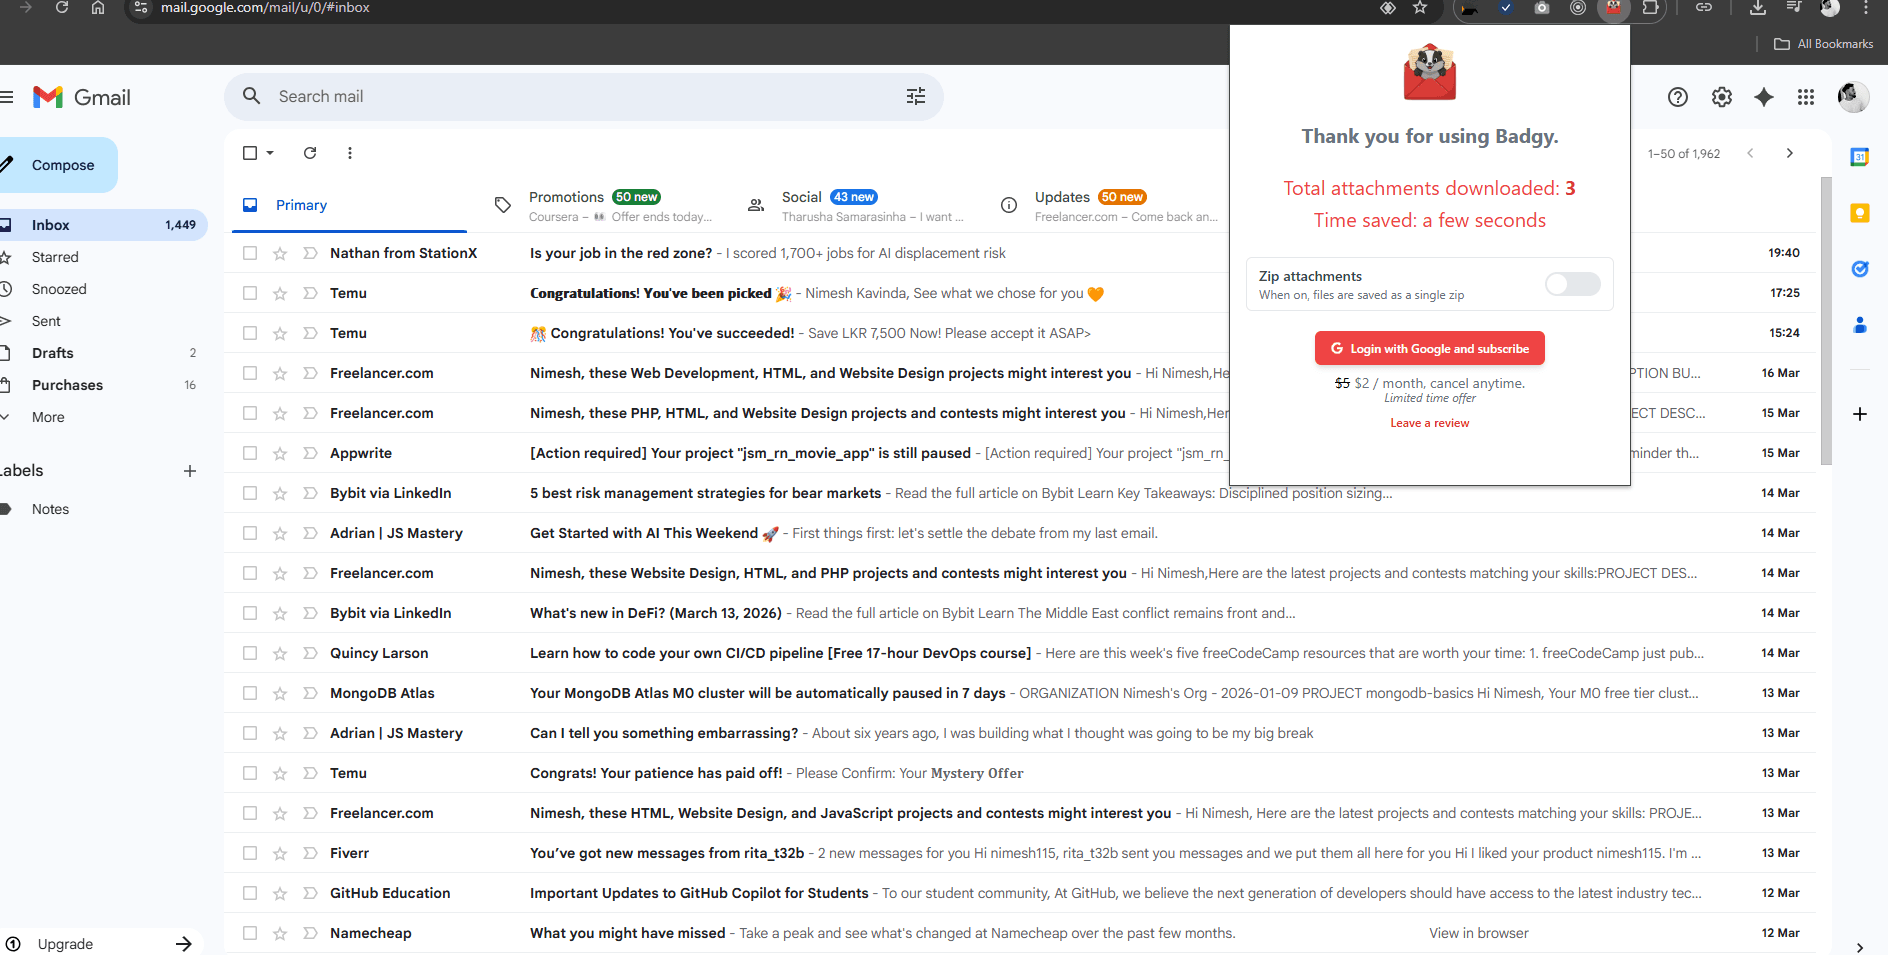
Task: Open Google Tasks side panel icon
Action: 1860,269
